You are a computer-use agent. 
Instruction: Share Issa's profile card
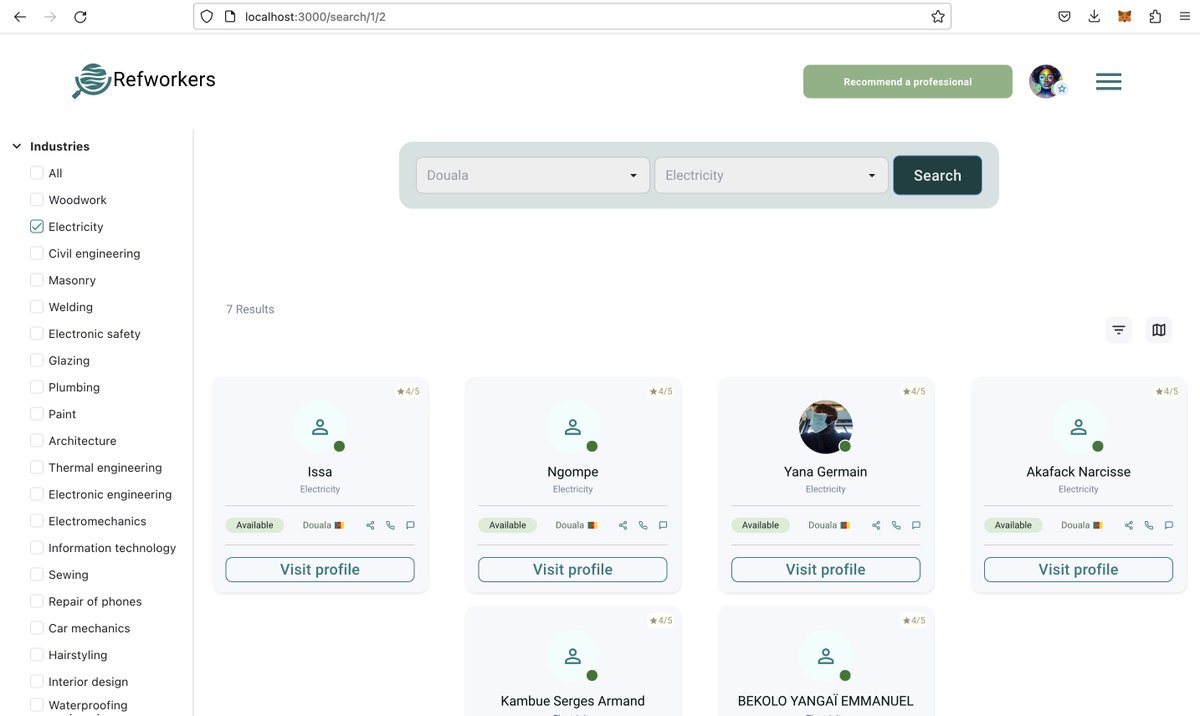pos(370,525)
